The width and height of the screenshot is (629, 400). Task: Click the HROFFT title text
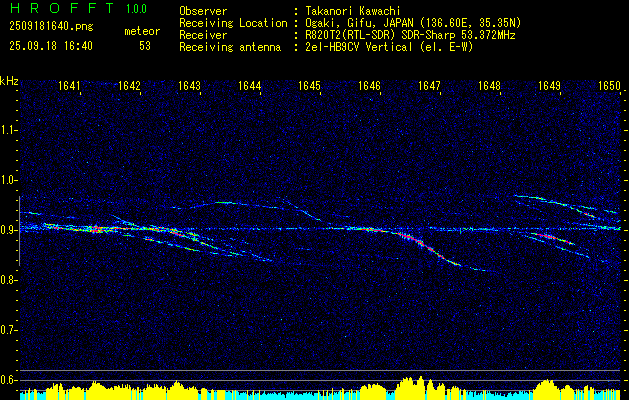click(62, 8)
